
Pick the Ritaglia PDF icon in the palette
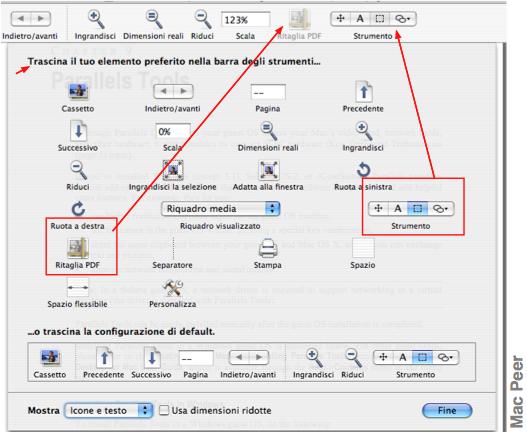click(x=78, y=248)
